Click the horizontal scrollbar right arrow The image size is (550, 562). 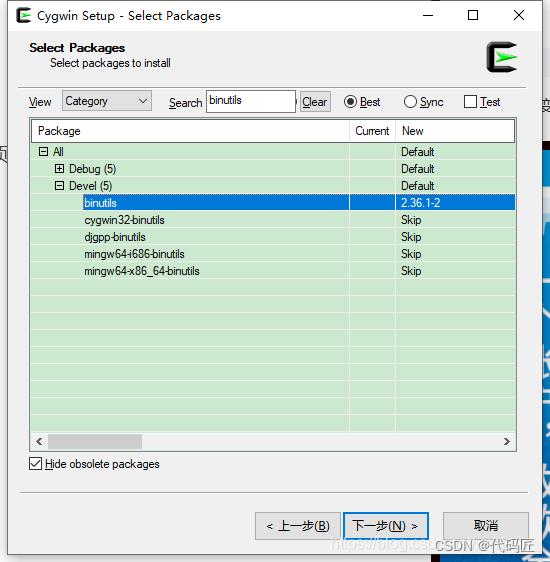507,442
